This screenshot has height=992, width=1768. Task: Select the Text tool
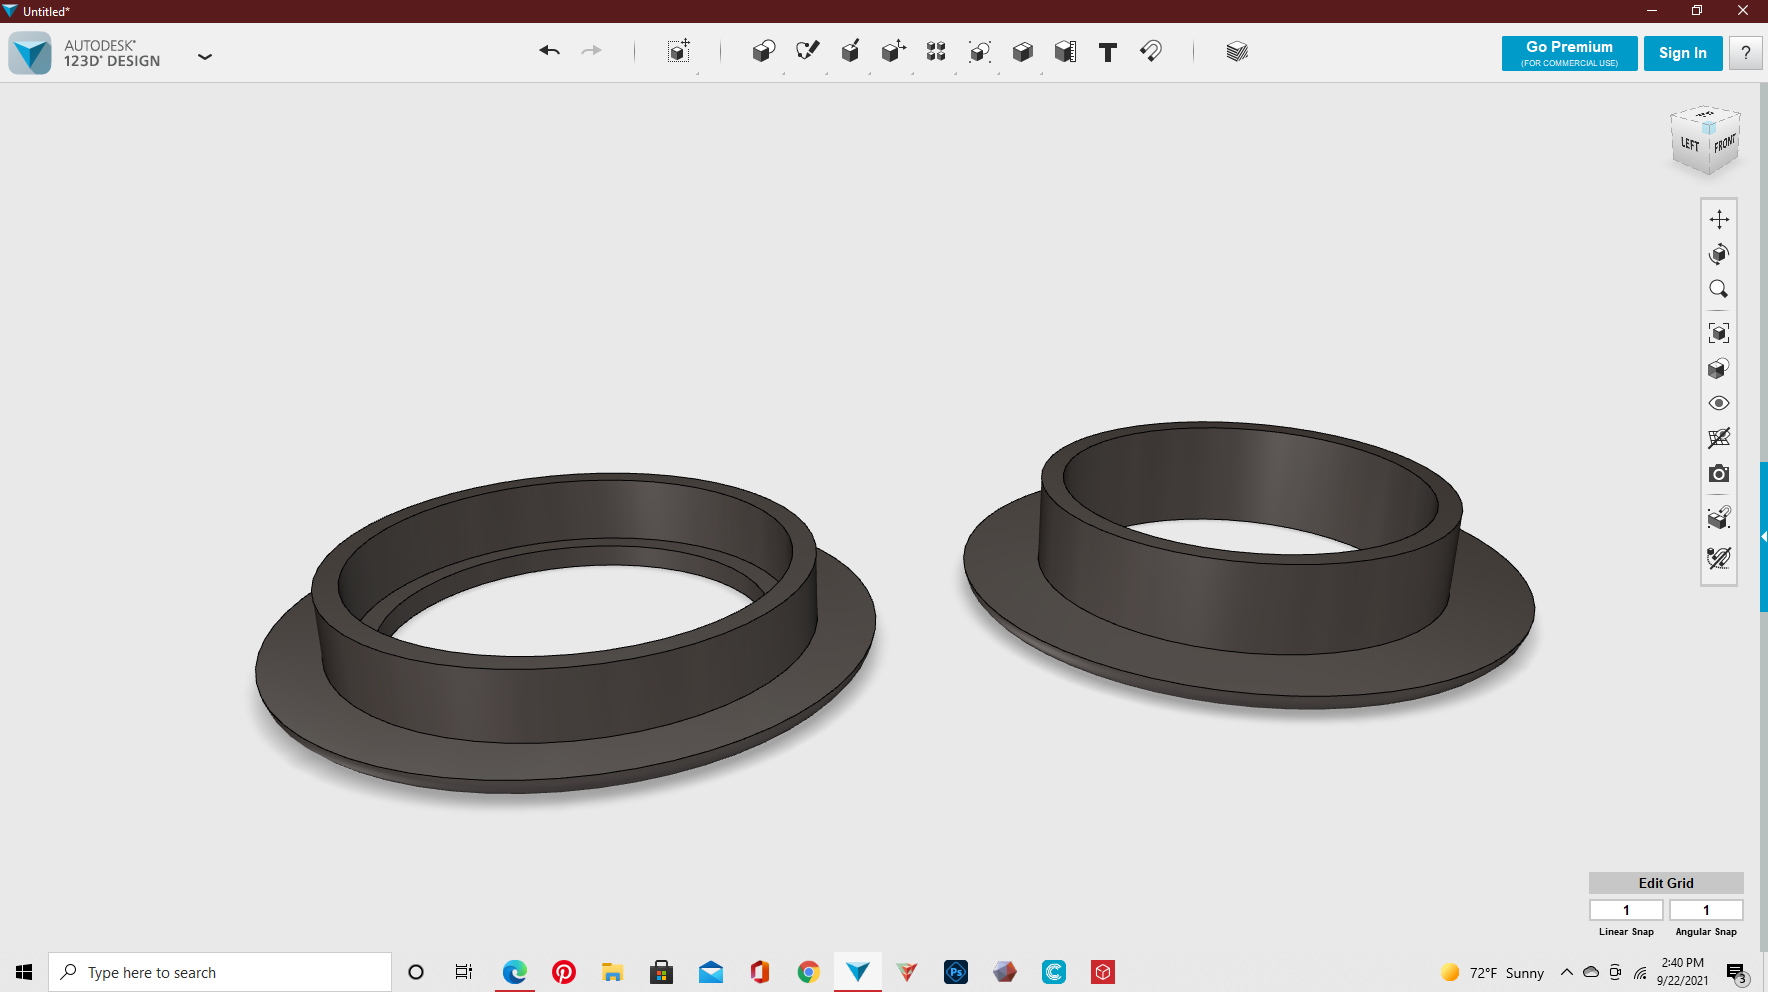tap(1107, 52)
